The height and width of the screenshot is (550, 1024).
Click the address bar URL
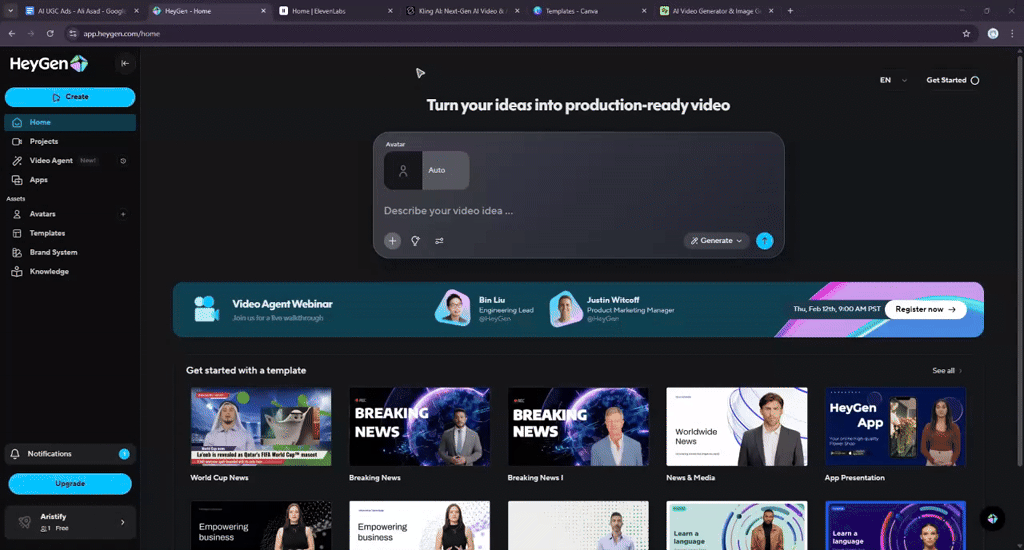(x=121, y=34)
